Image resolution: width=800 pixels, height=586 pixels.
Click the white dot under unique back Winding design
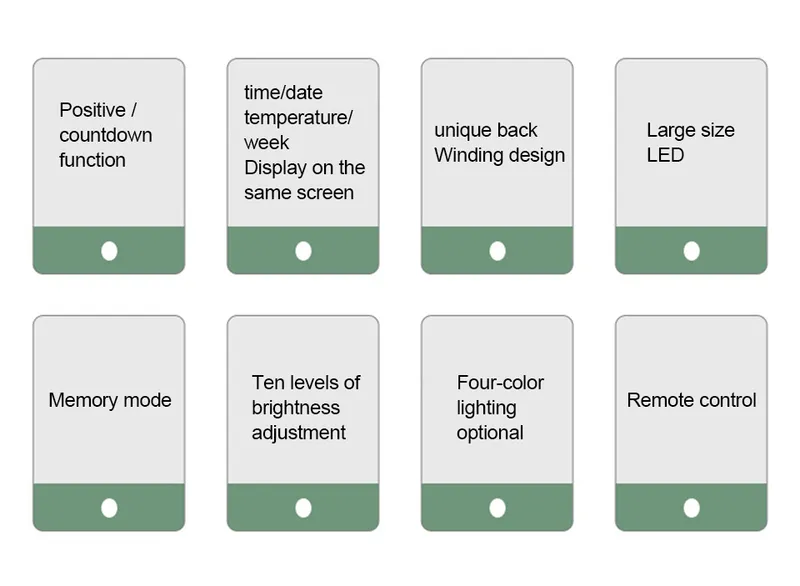[x=497, y=251]
